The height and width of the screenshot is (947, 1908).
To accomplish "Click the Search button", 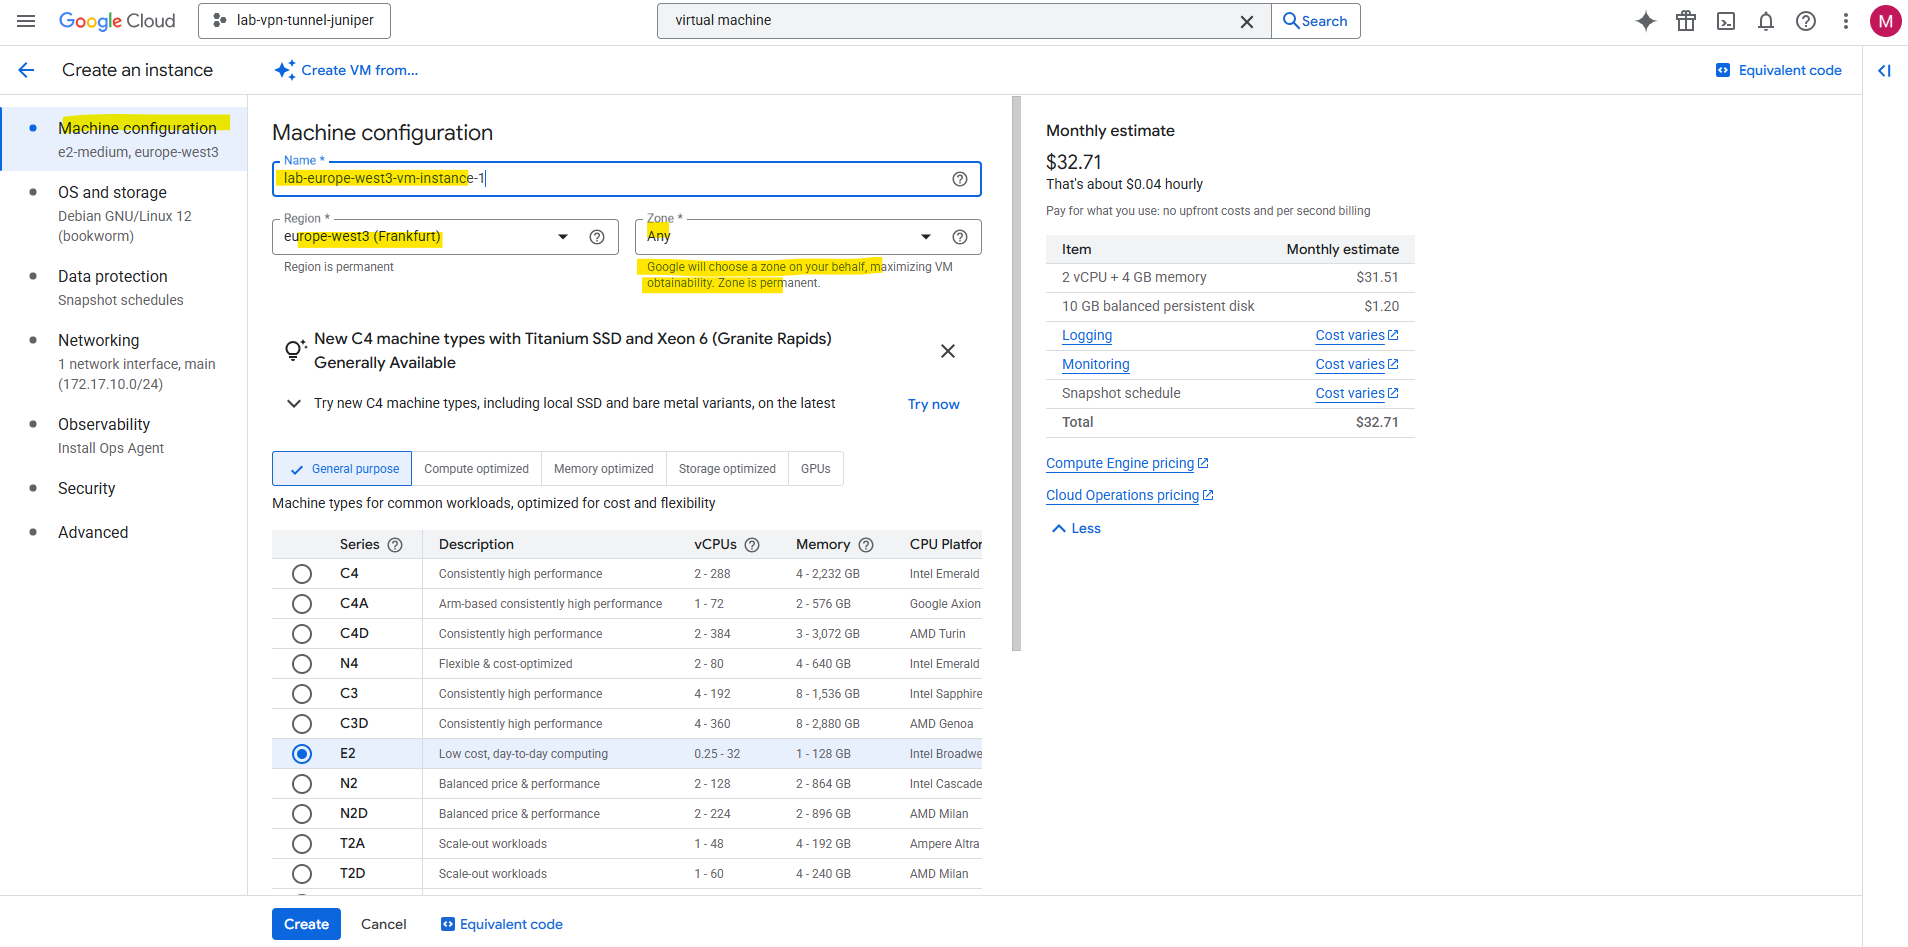I will (1316, 21).
